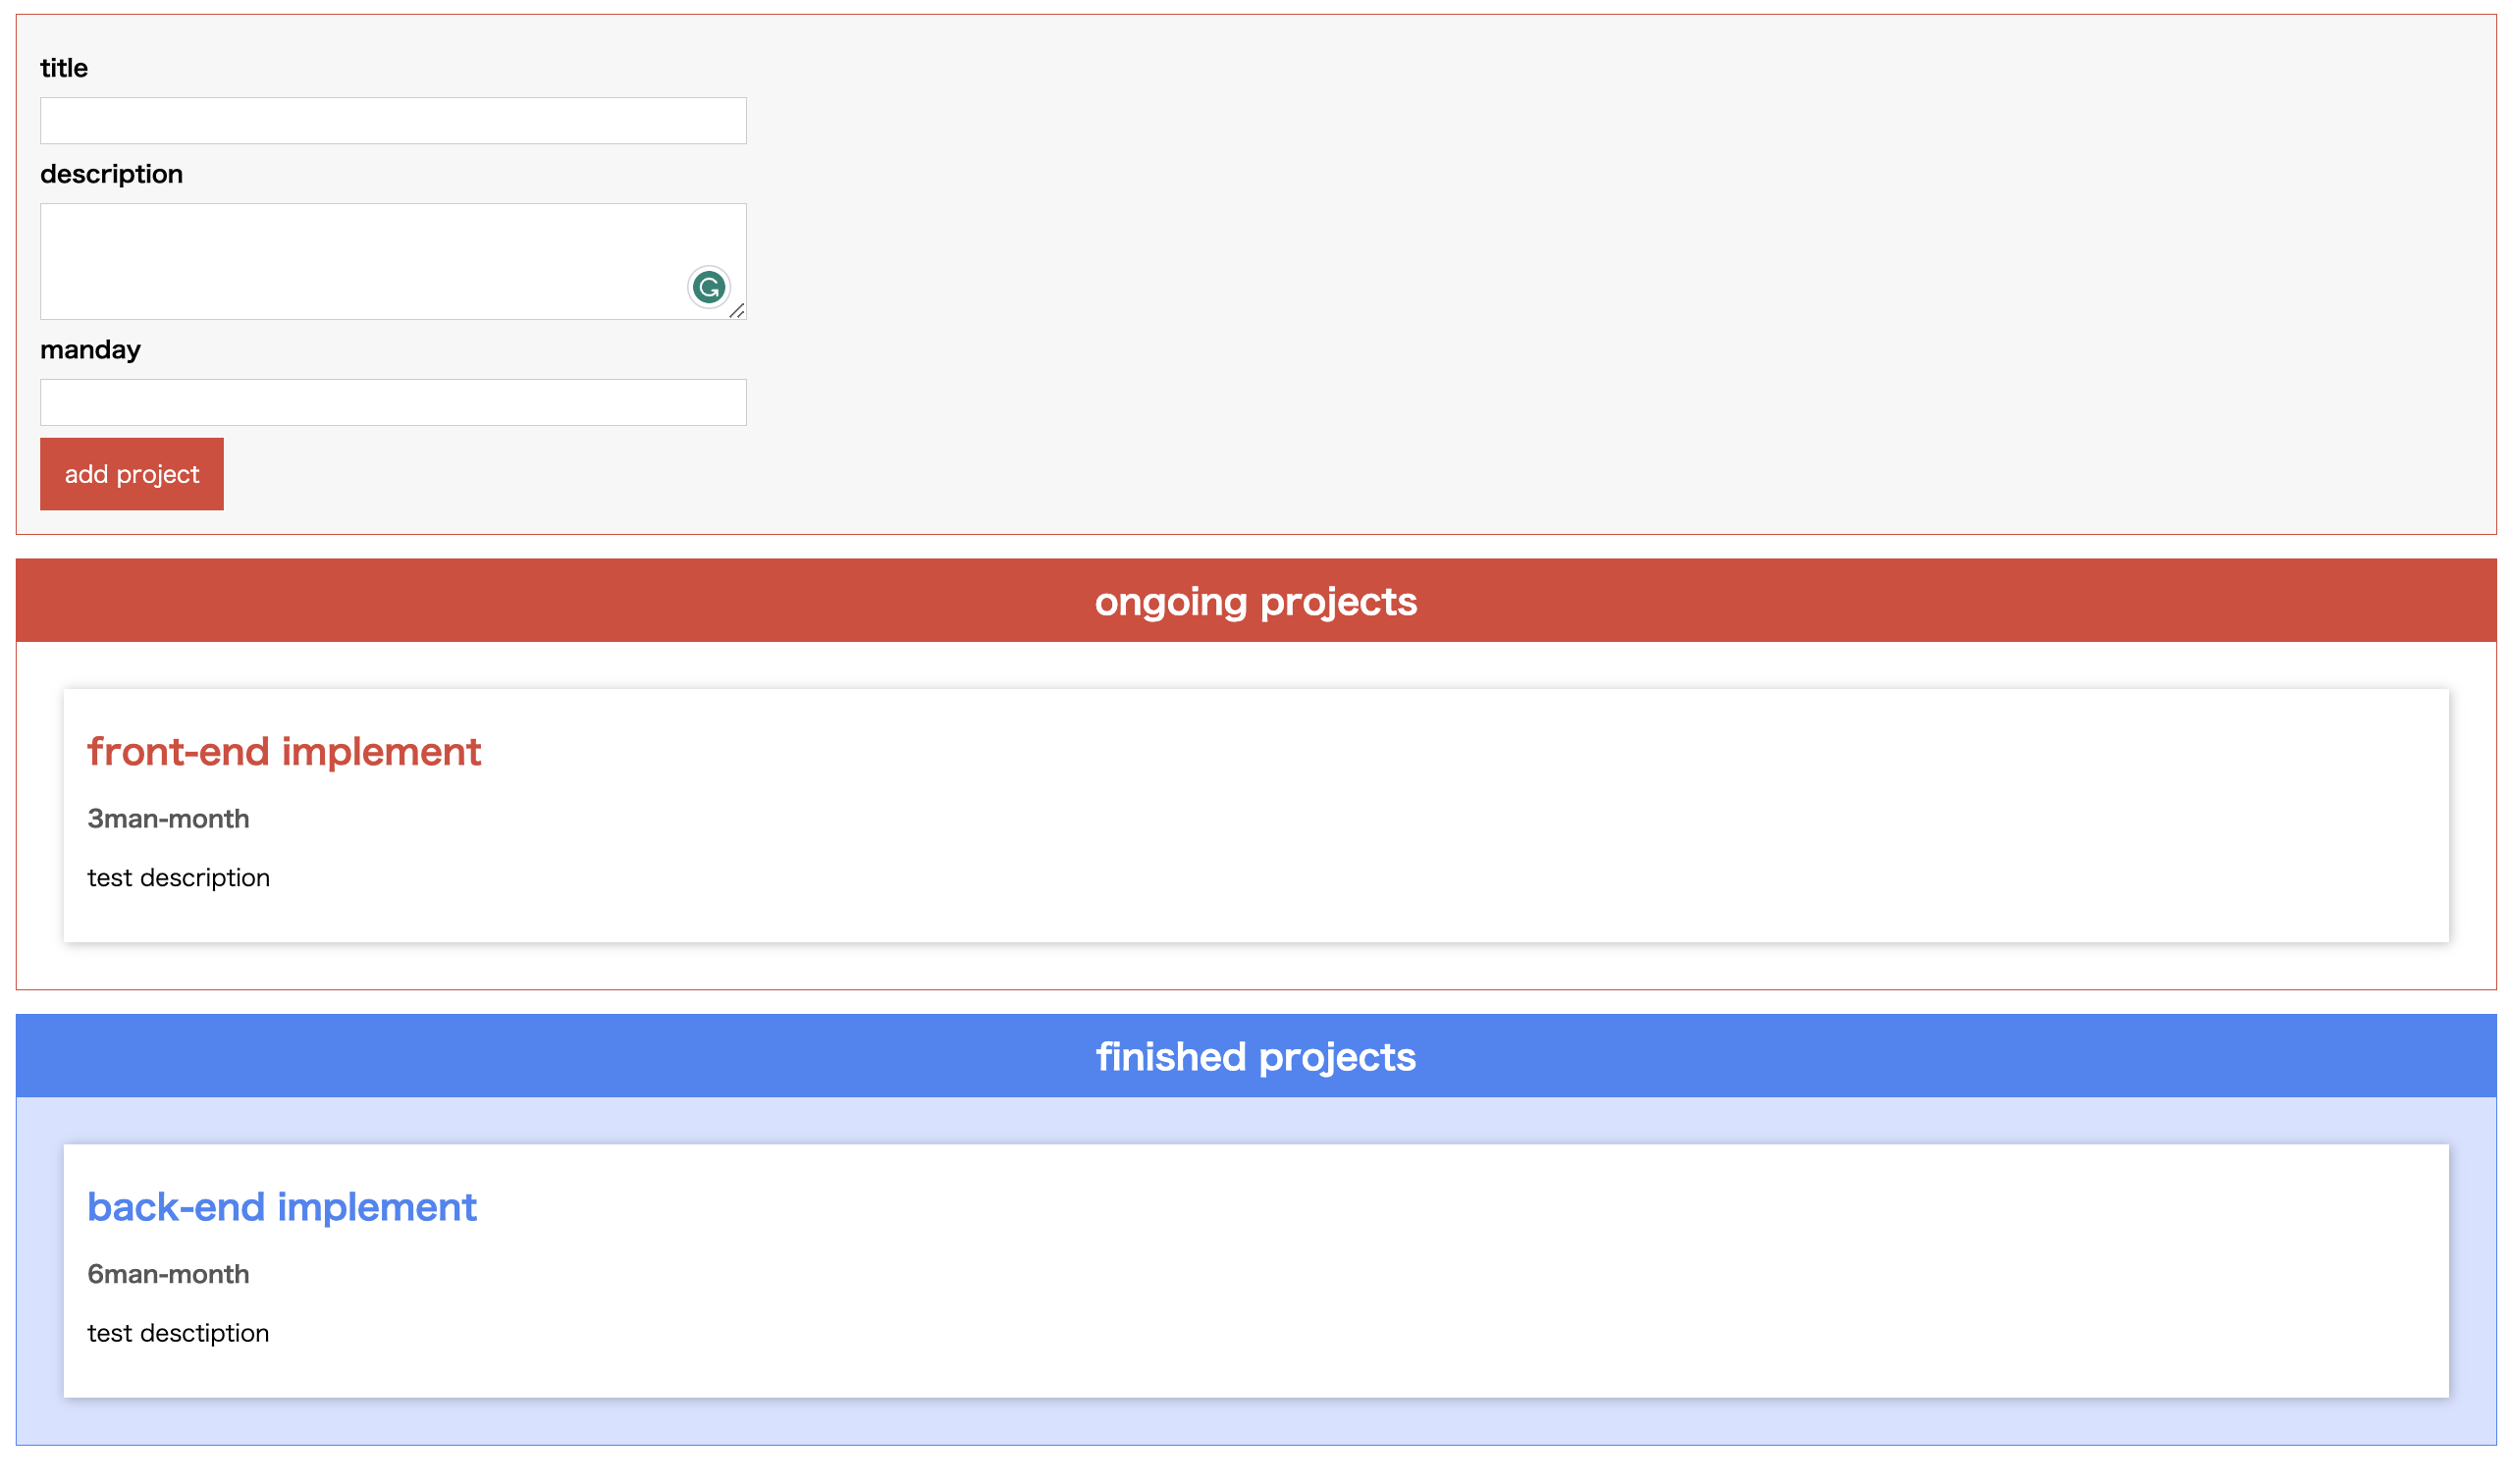This screenshot has width=2509, height=1484.
Task: Click the finished projects section header
Action: tap(1254, 1056)
